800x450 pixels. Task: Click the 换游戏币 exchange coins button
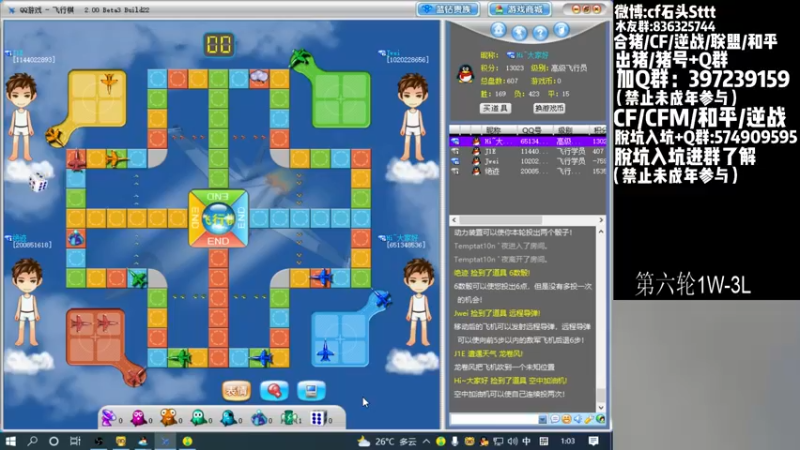549,108
